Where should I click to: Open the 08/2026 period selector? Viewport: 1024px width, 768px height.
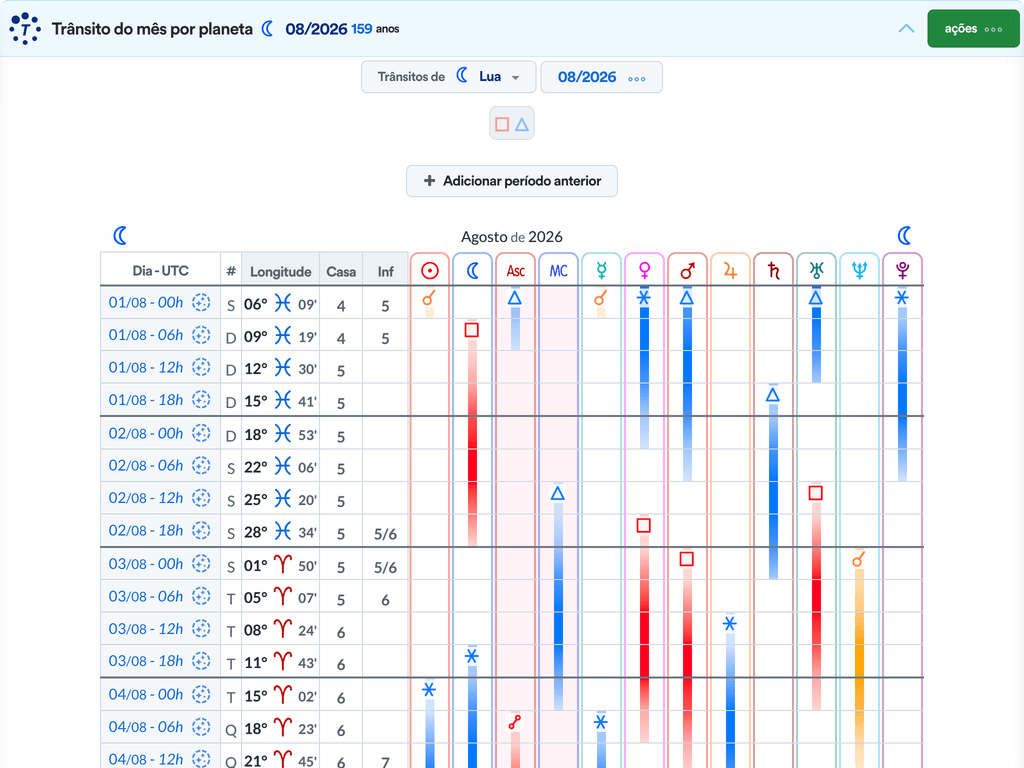601,77
